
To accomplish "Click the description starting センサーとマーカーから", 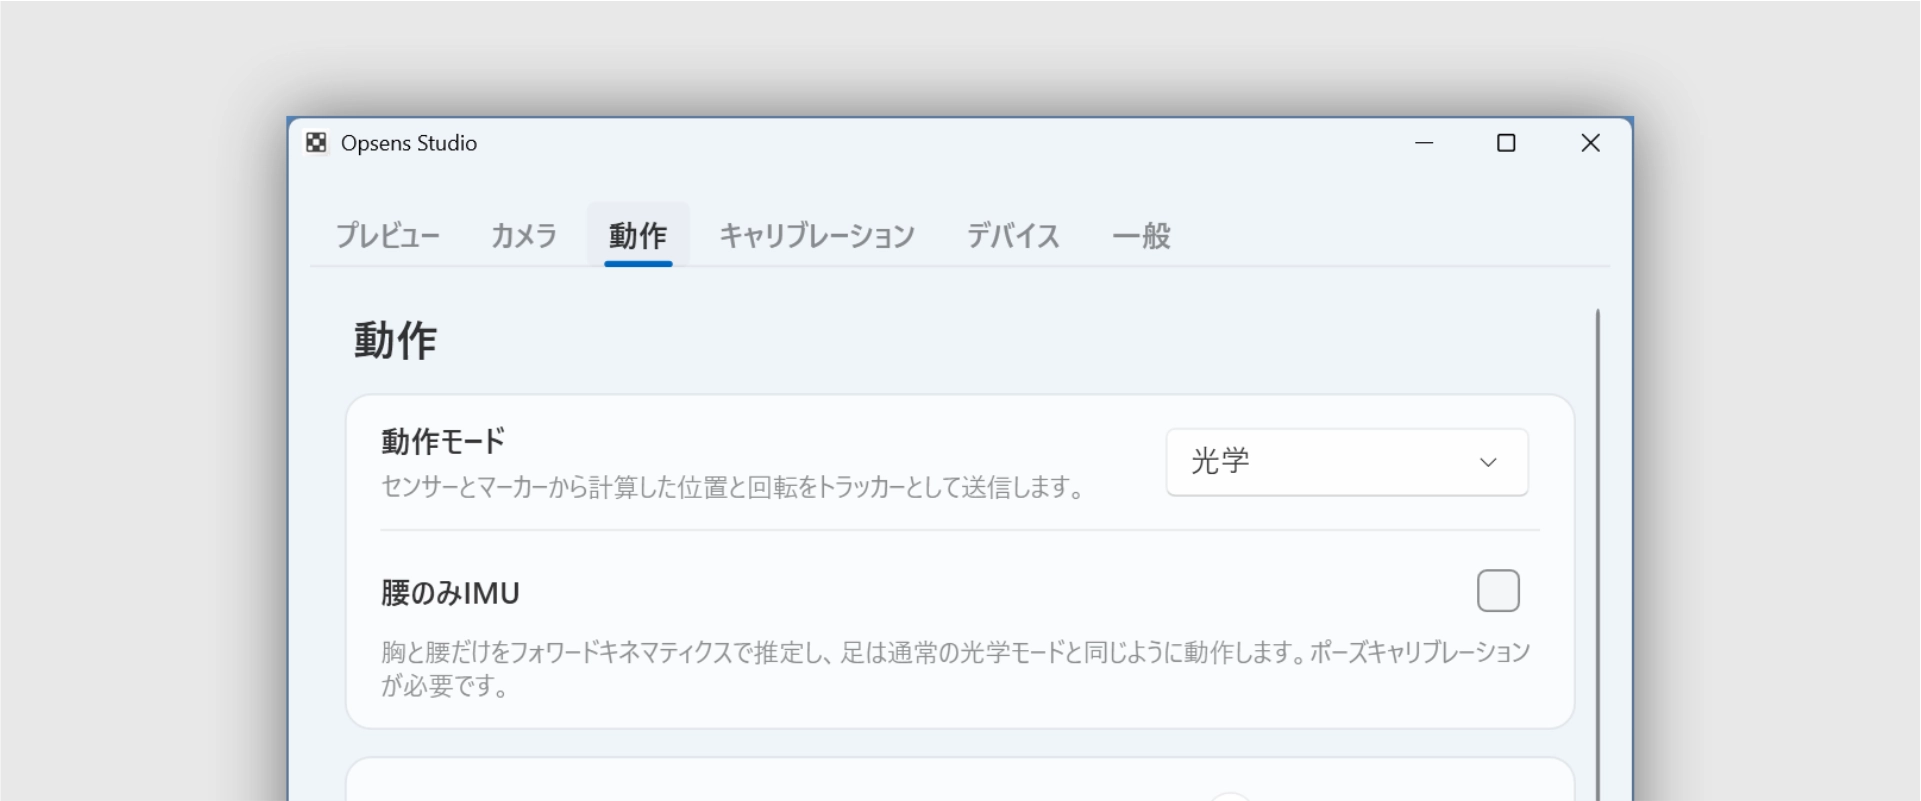I will click(733, 488).
